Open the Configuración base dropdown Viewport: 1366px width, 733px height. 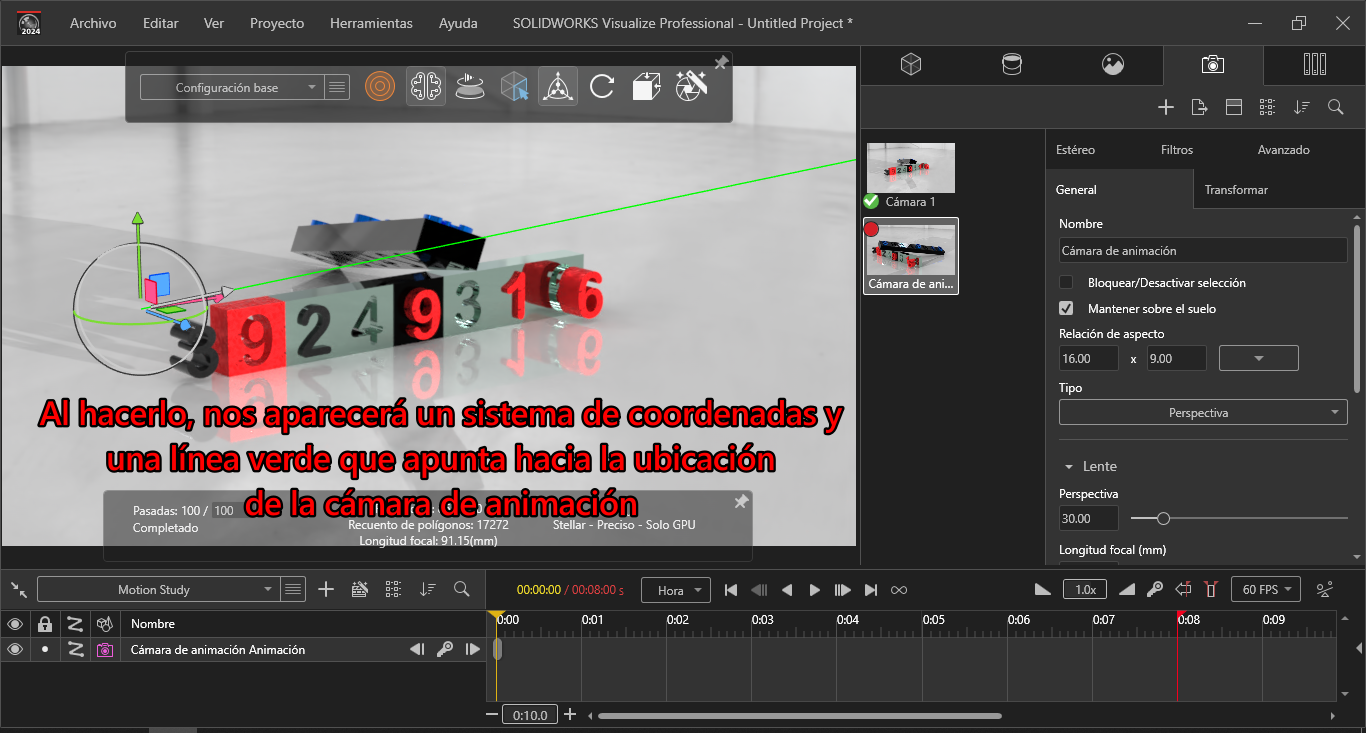pos(231,87)
